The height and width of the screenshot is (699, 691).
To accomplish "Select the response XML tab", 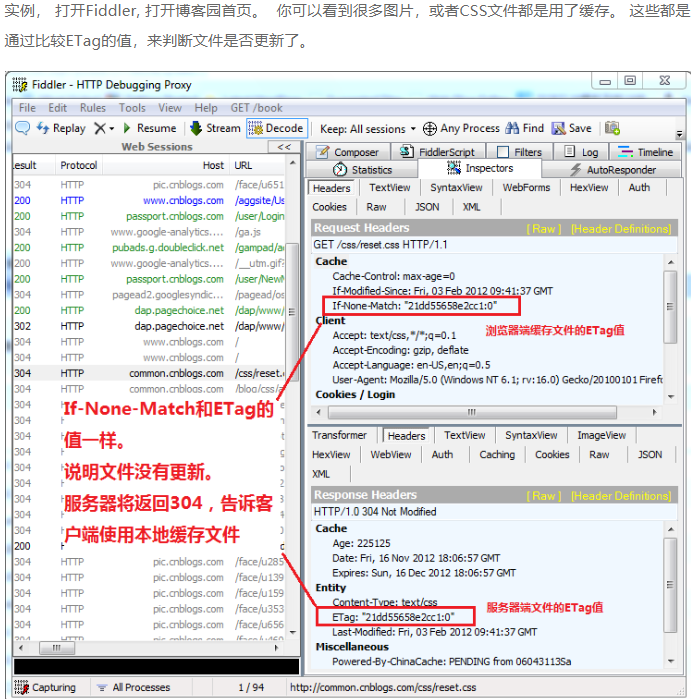I will 321,474.
